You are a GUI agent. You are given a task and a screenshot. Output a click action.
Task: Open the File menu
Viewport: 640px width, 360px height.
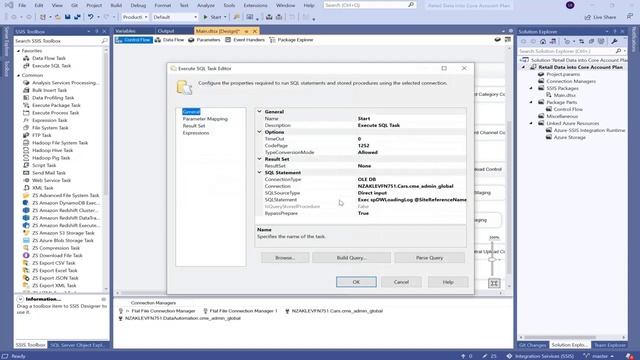(22, 5)
